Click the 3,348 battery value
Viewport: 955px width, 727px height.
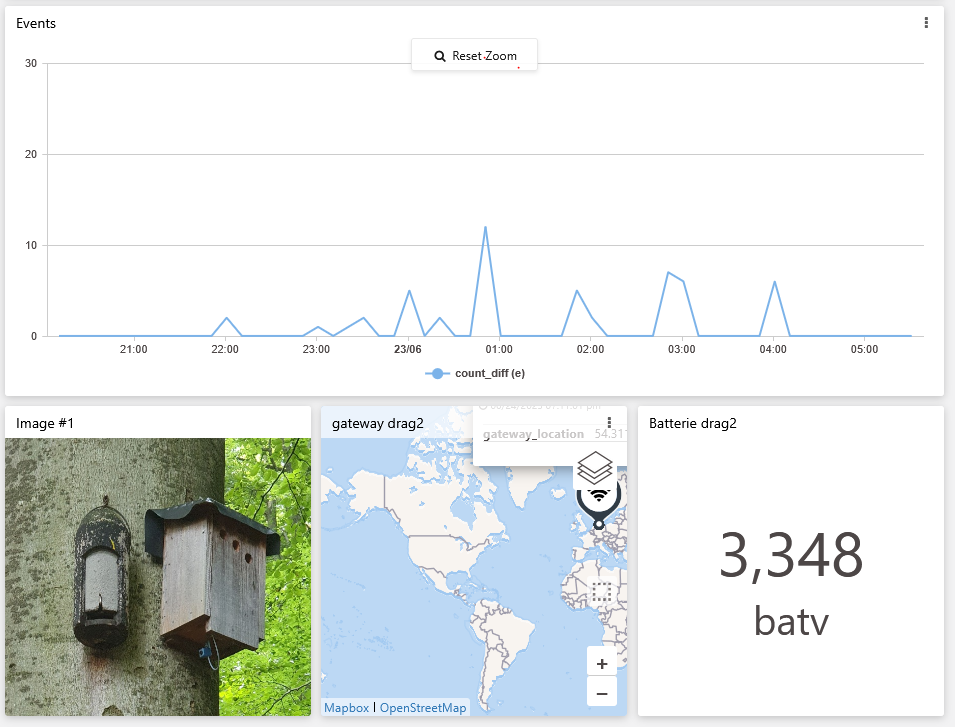coord(791,555)
